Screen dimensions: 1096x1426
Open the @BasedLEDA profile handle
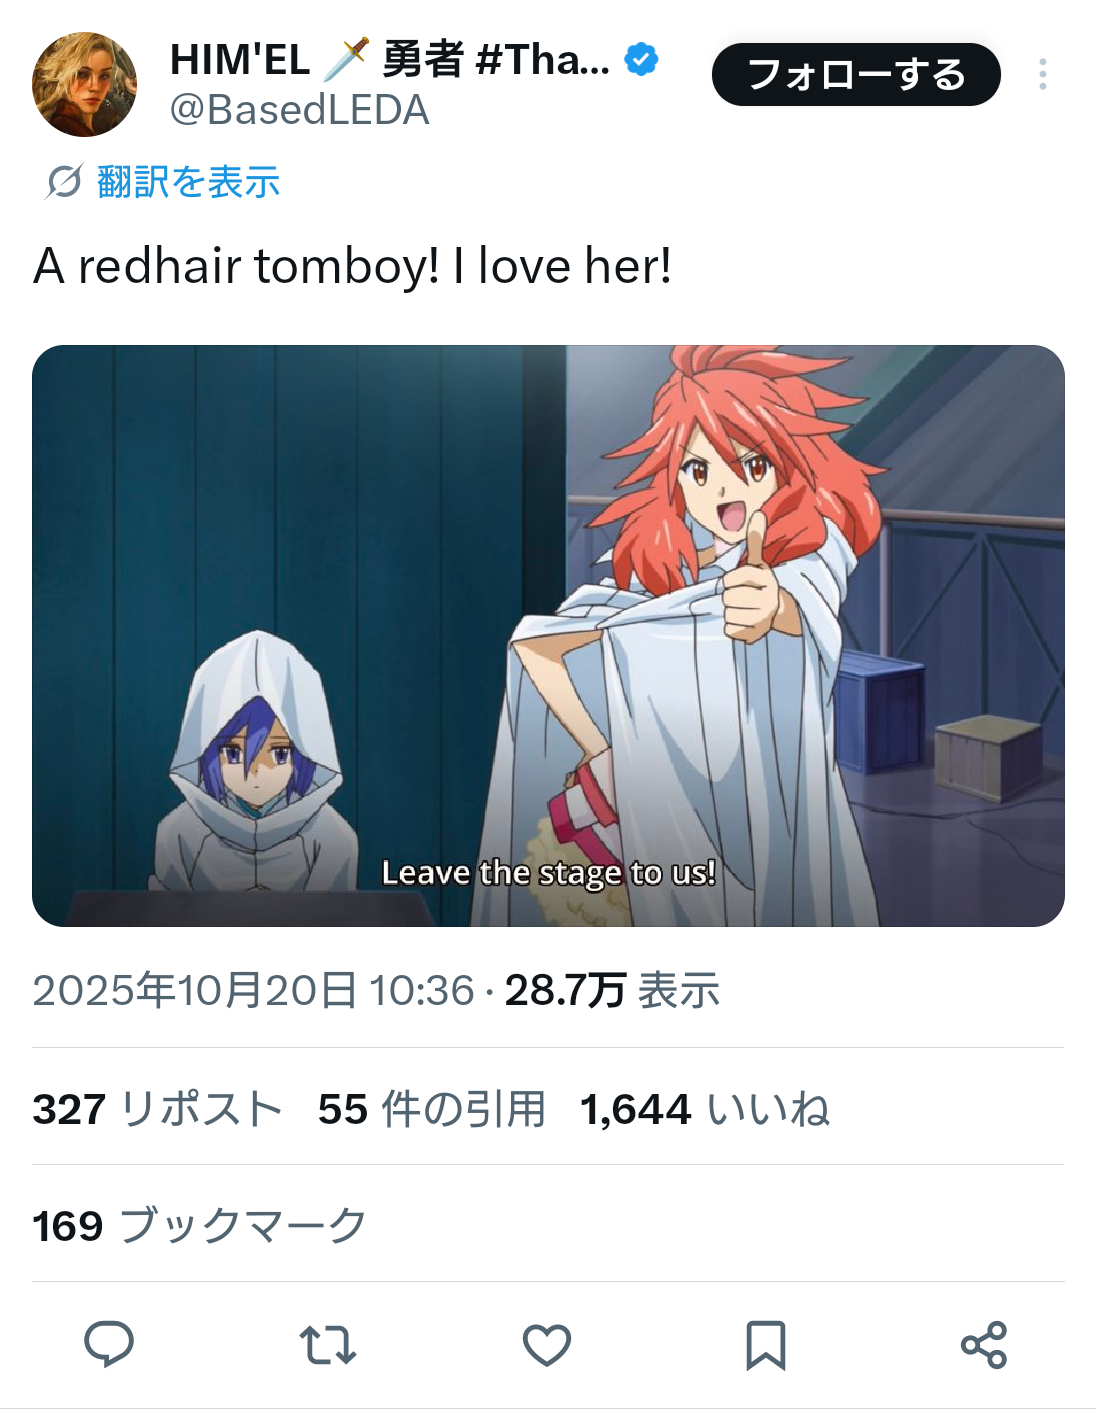pyautogui.click(x=299, y=110)
